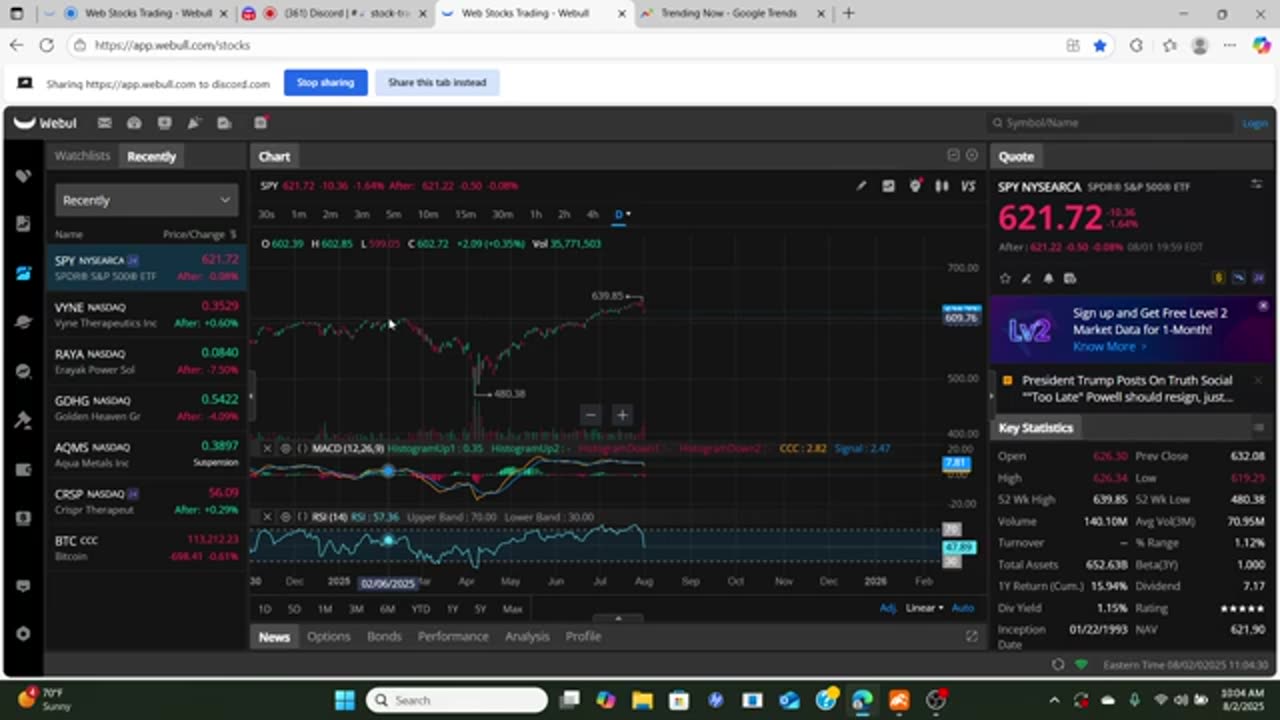This screenshot has height=720, width=1280.
Task: Open the Bonds tab
Action: tap(384, 636)
